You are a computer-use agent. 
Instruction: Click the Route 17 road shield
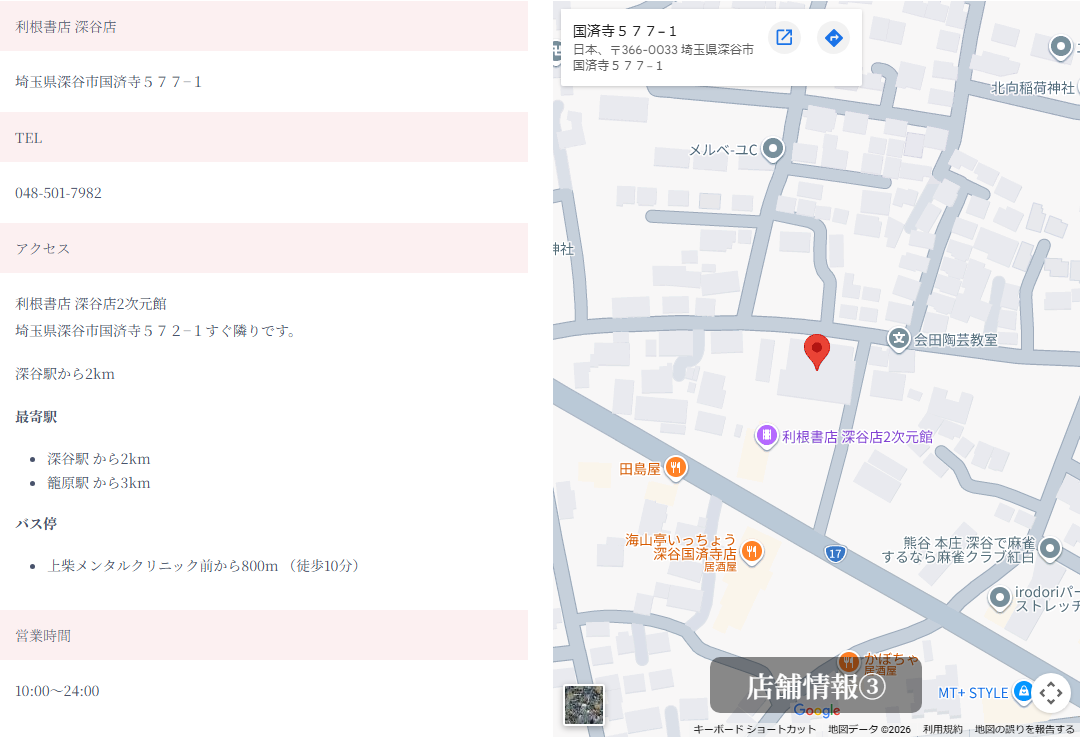pos(835,554)
